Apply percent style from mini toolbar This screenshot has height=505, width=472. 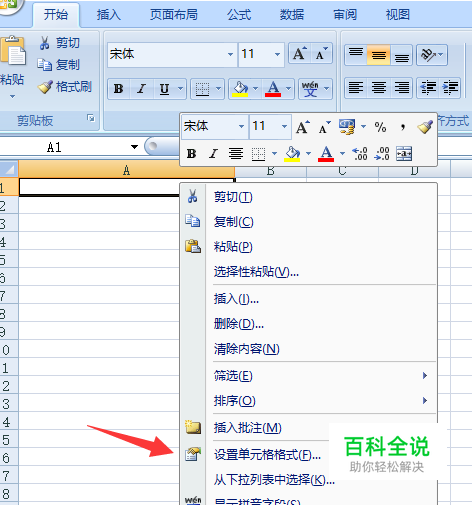click(x=380, y=127)
